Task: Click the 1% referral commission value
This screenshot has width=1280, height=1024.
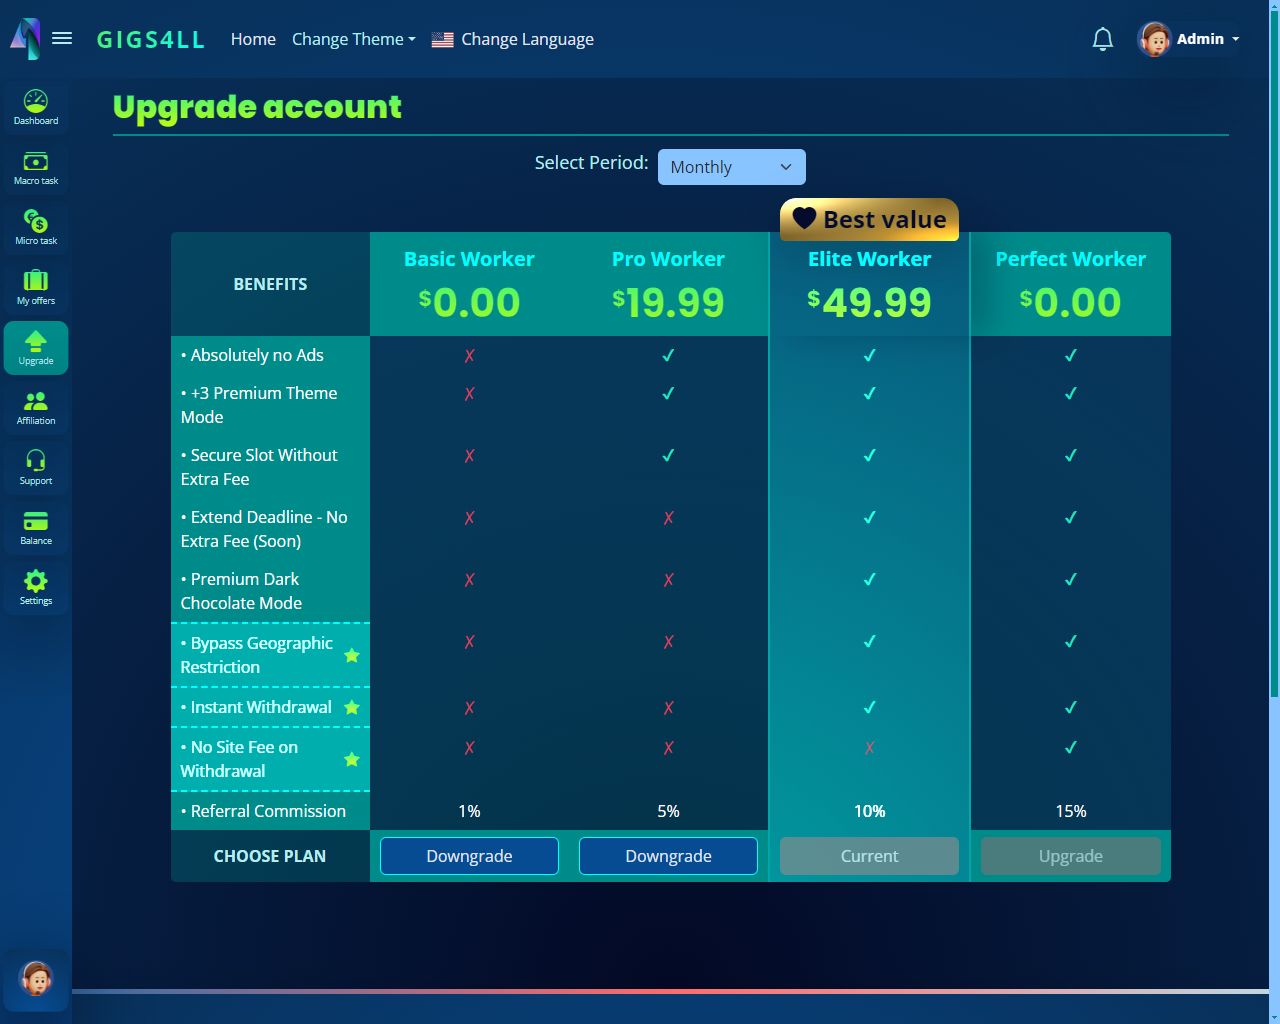Action: pyautogui.click(x=469, y=811)
